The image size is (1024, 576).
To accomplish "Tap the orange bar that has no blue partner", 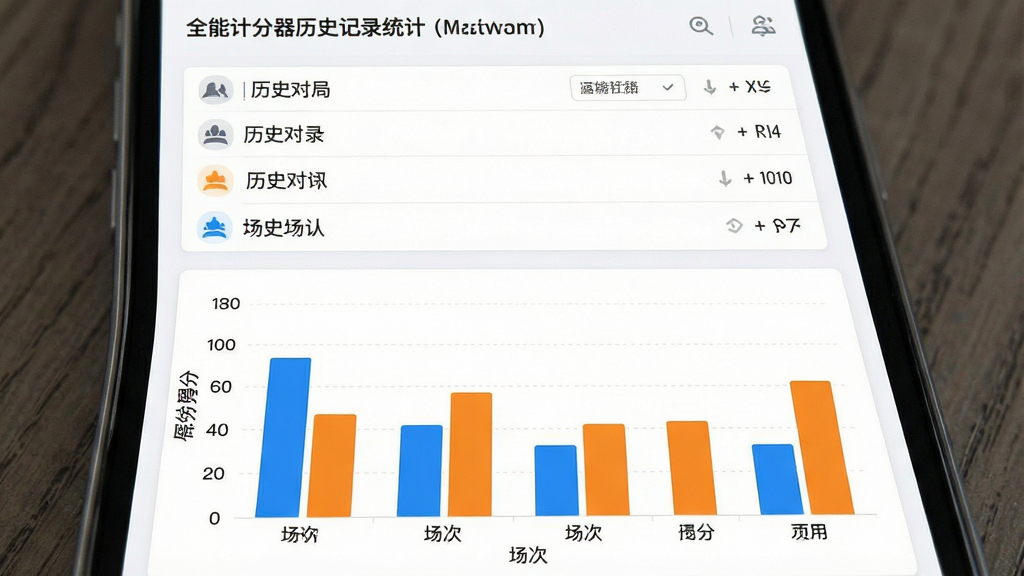I will pos(691,468).
